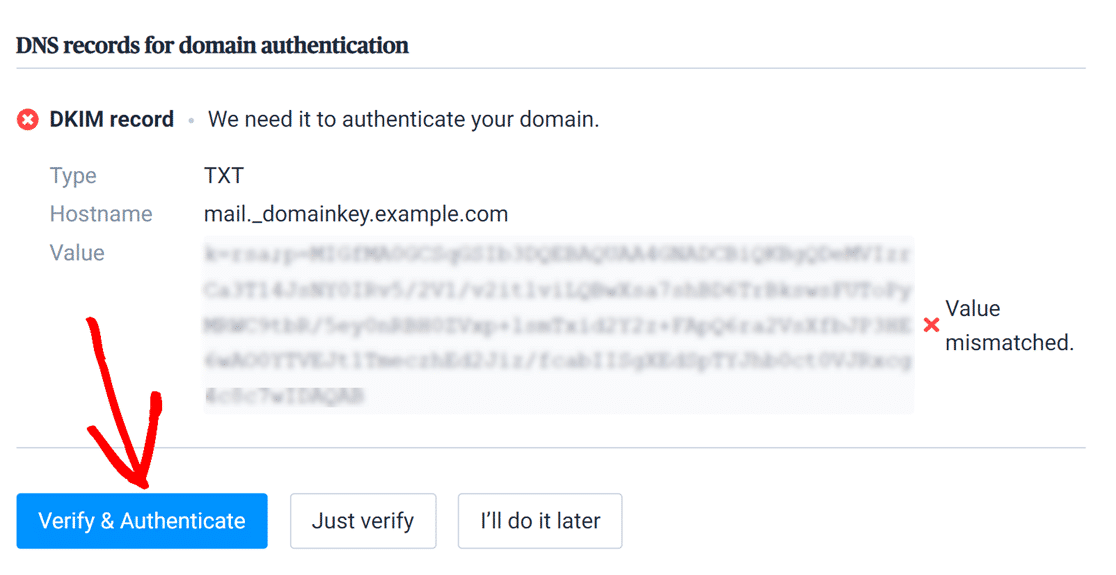Viewport: 1116px width, 575px height.
Task: Click the DKIM record title label
Action: coord(112,120)
